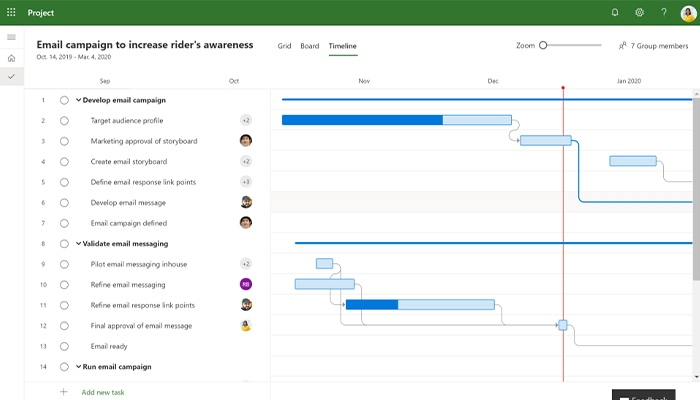Open the Feedback button
The width and height of the screenshot is (700, 400).
point(644,395)
